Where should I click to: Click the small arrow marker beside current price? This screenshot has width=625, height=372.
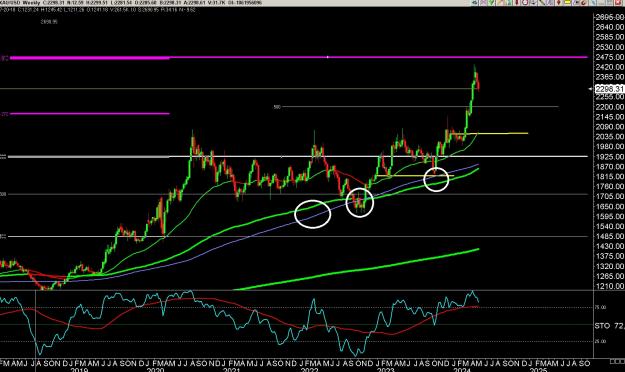[x=591, y=89]
